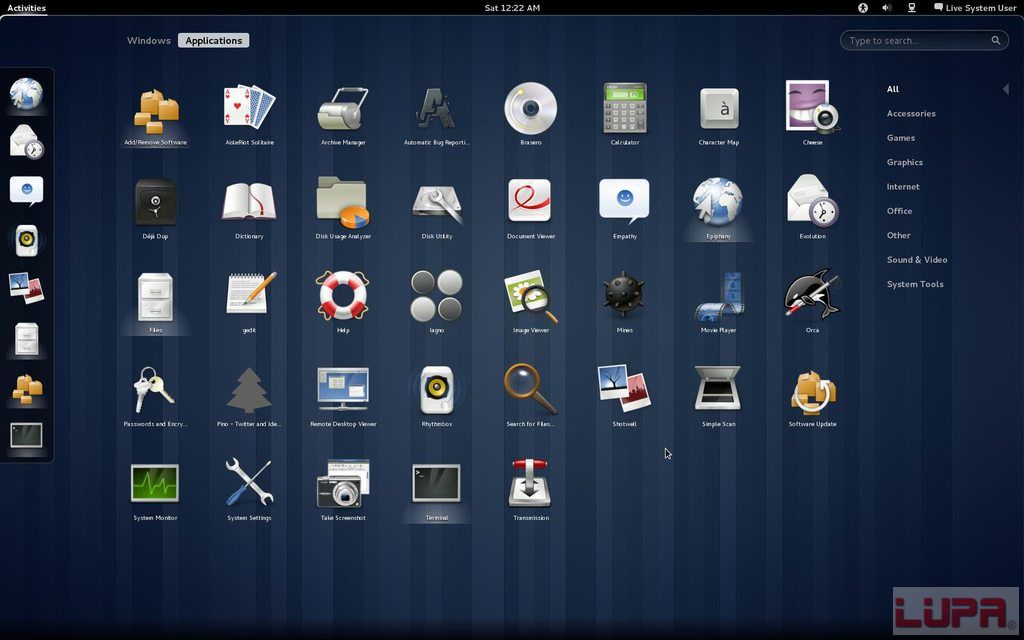Launch Evolution mail in the grid
The height and width of the screenshot is (640, 1024).
[x=812, y=208]
